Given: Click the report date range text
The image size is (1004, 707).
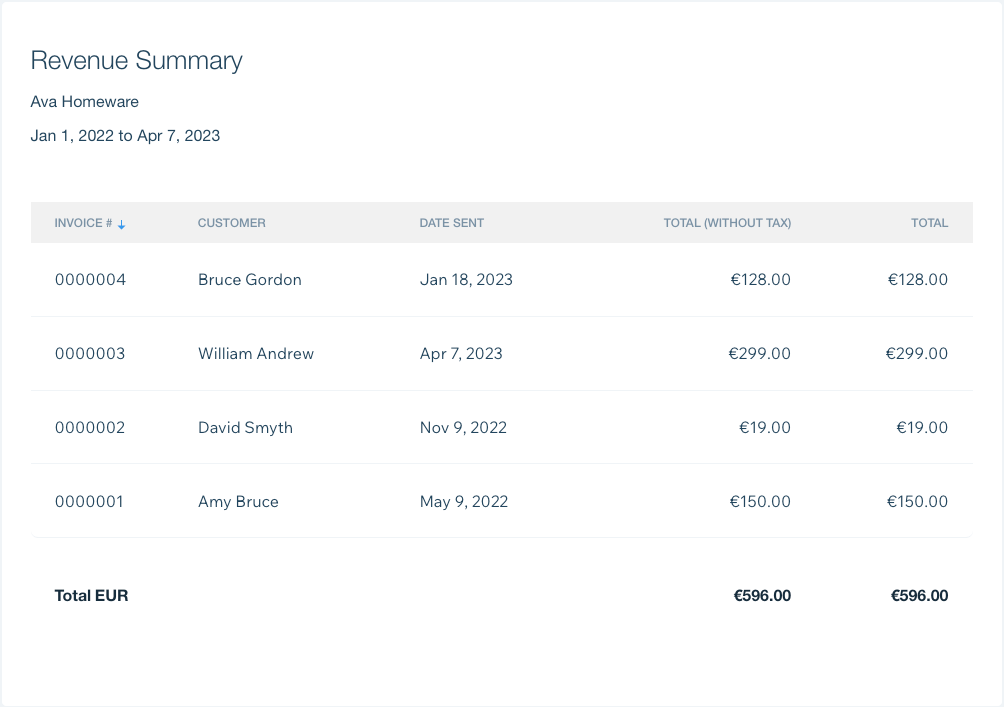Looking at the screenshot, I should (126, 136).
